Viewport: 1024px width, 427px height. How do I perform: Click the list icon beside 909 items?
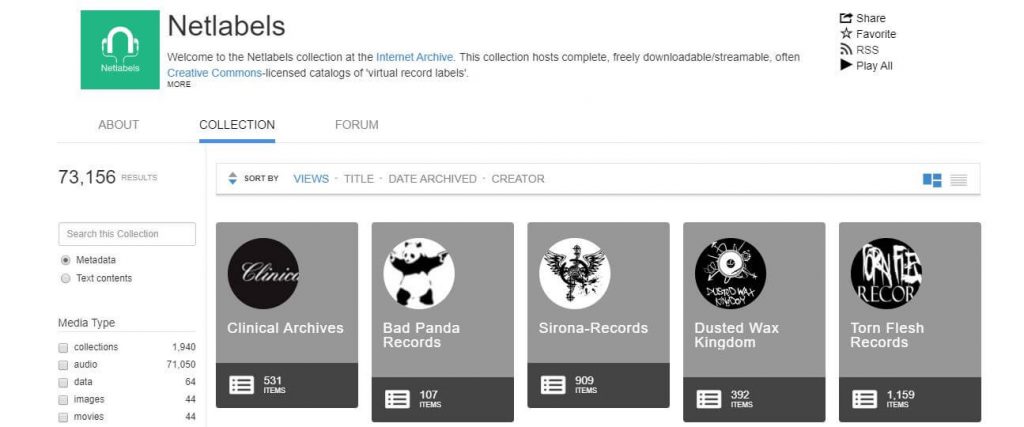point(553,385)
